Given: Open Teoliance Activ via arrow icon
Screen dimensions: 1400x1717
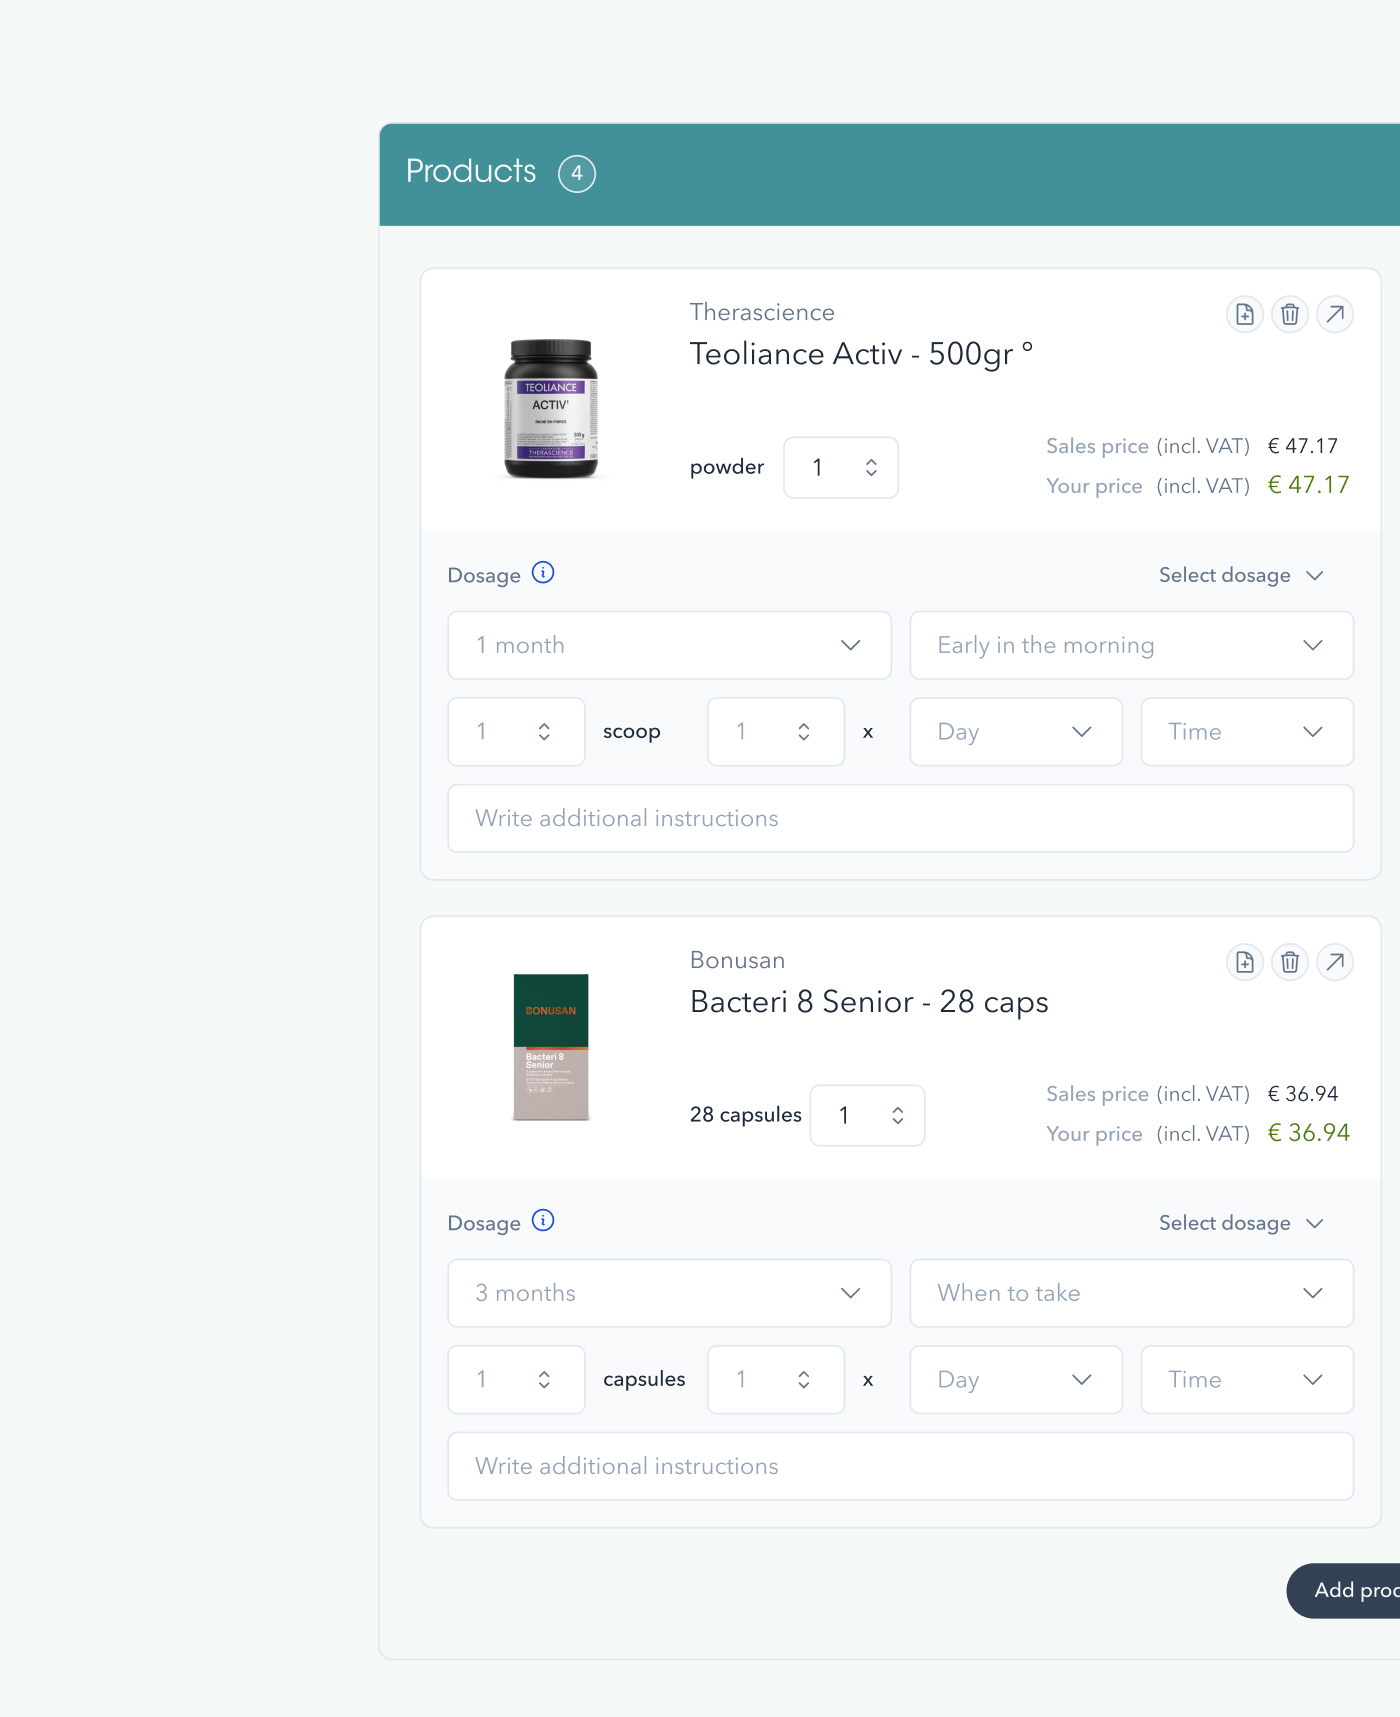Looking at the screenshot, I should pyautogui.click(x=1335, y=314).
